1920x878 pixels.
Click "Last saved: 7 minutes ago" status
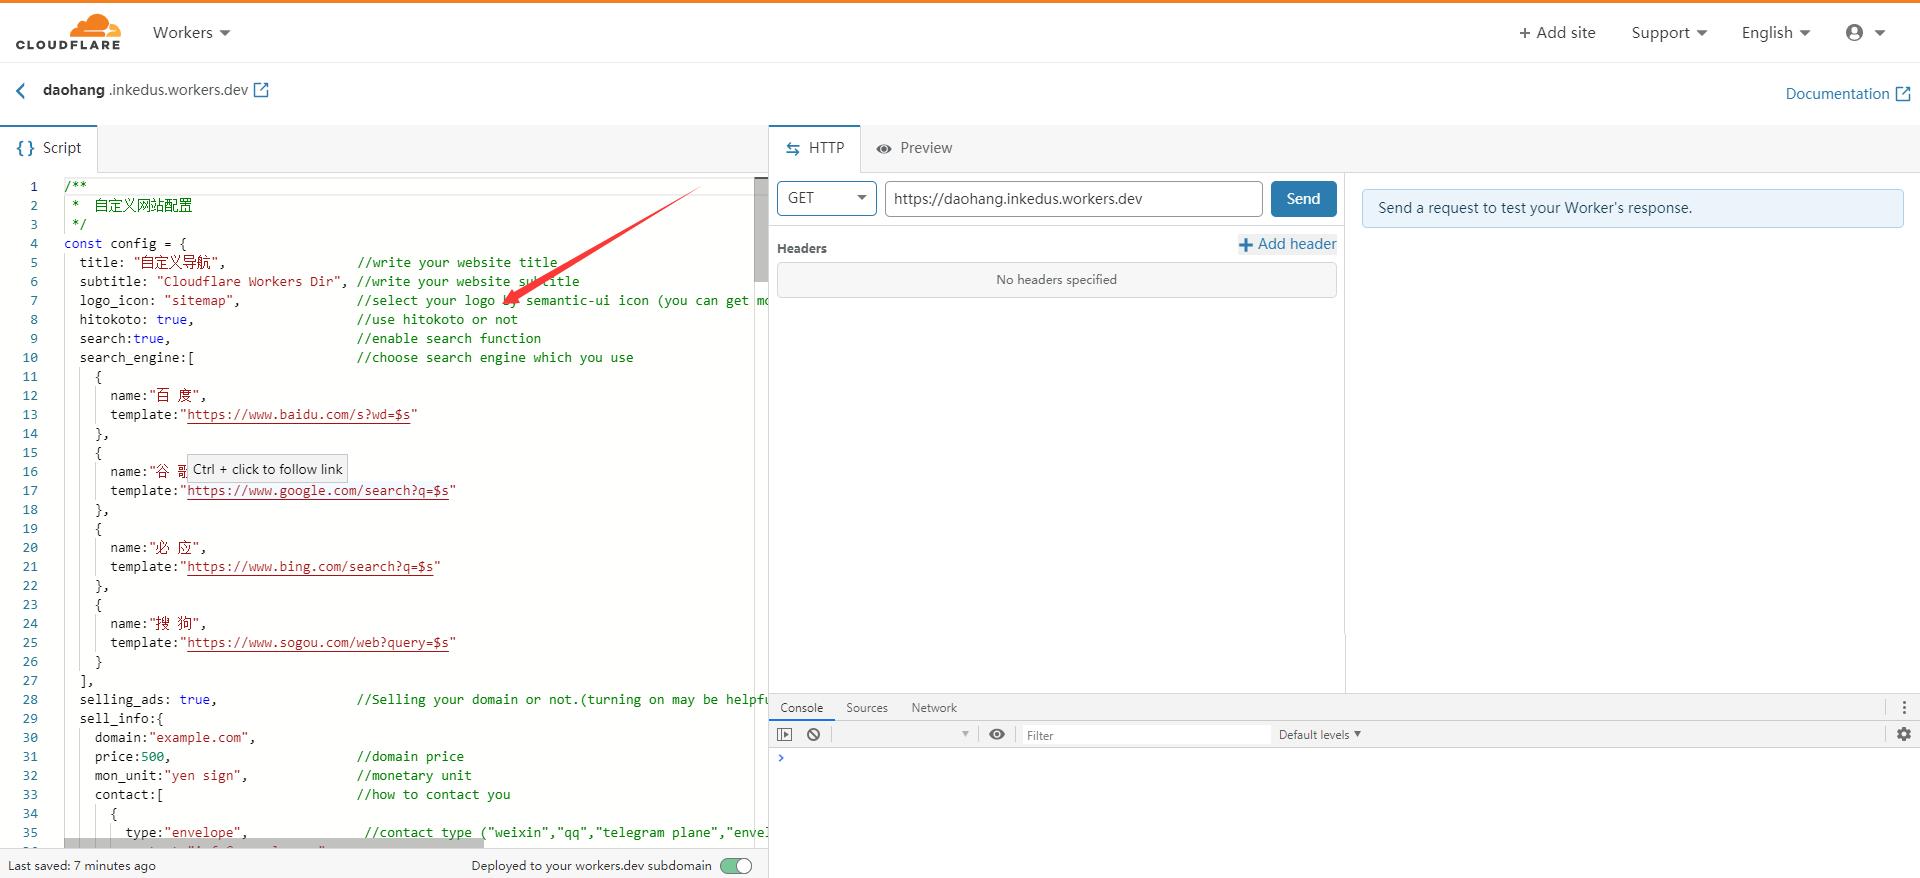coord(82,866)
